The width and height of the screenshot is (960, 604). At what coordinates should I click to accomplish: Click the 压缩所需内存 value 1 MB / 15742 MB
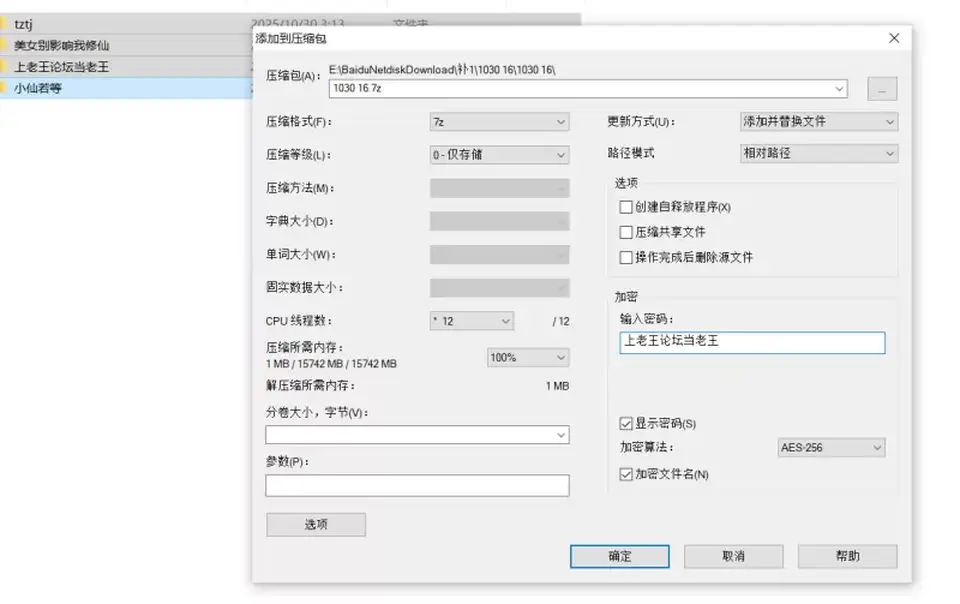[x=331, y=364]
